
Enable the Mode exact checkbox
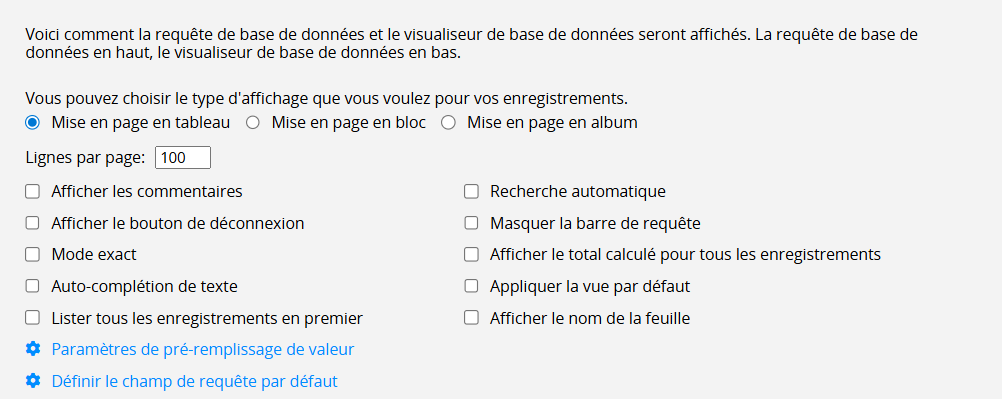point(33,254)
